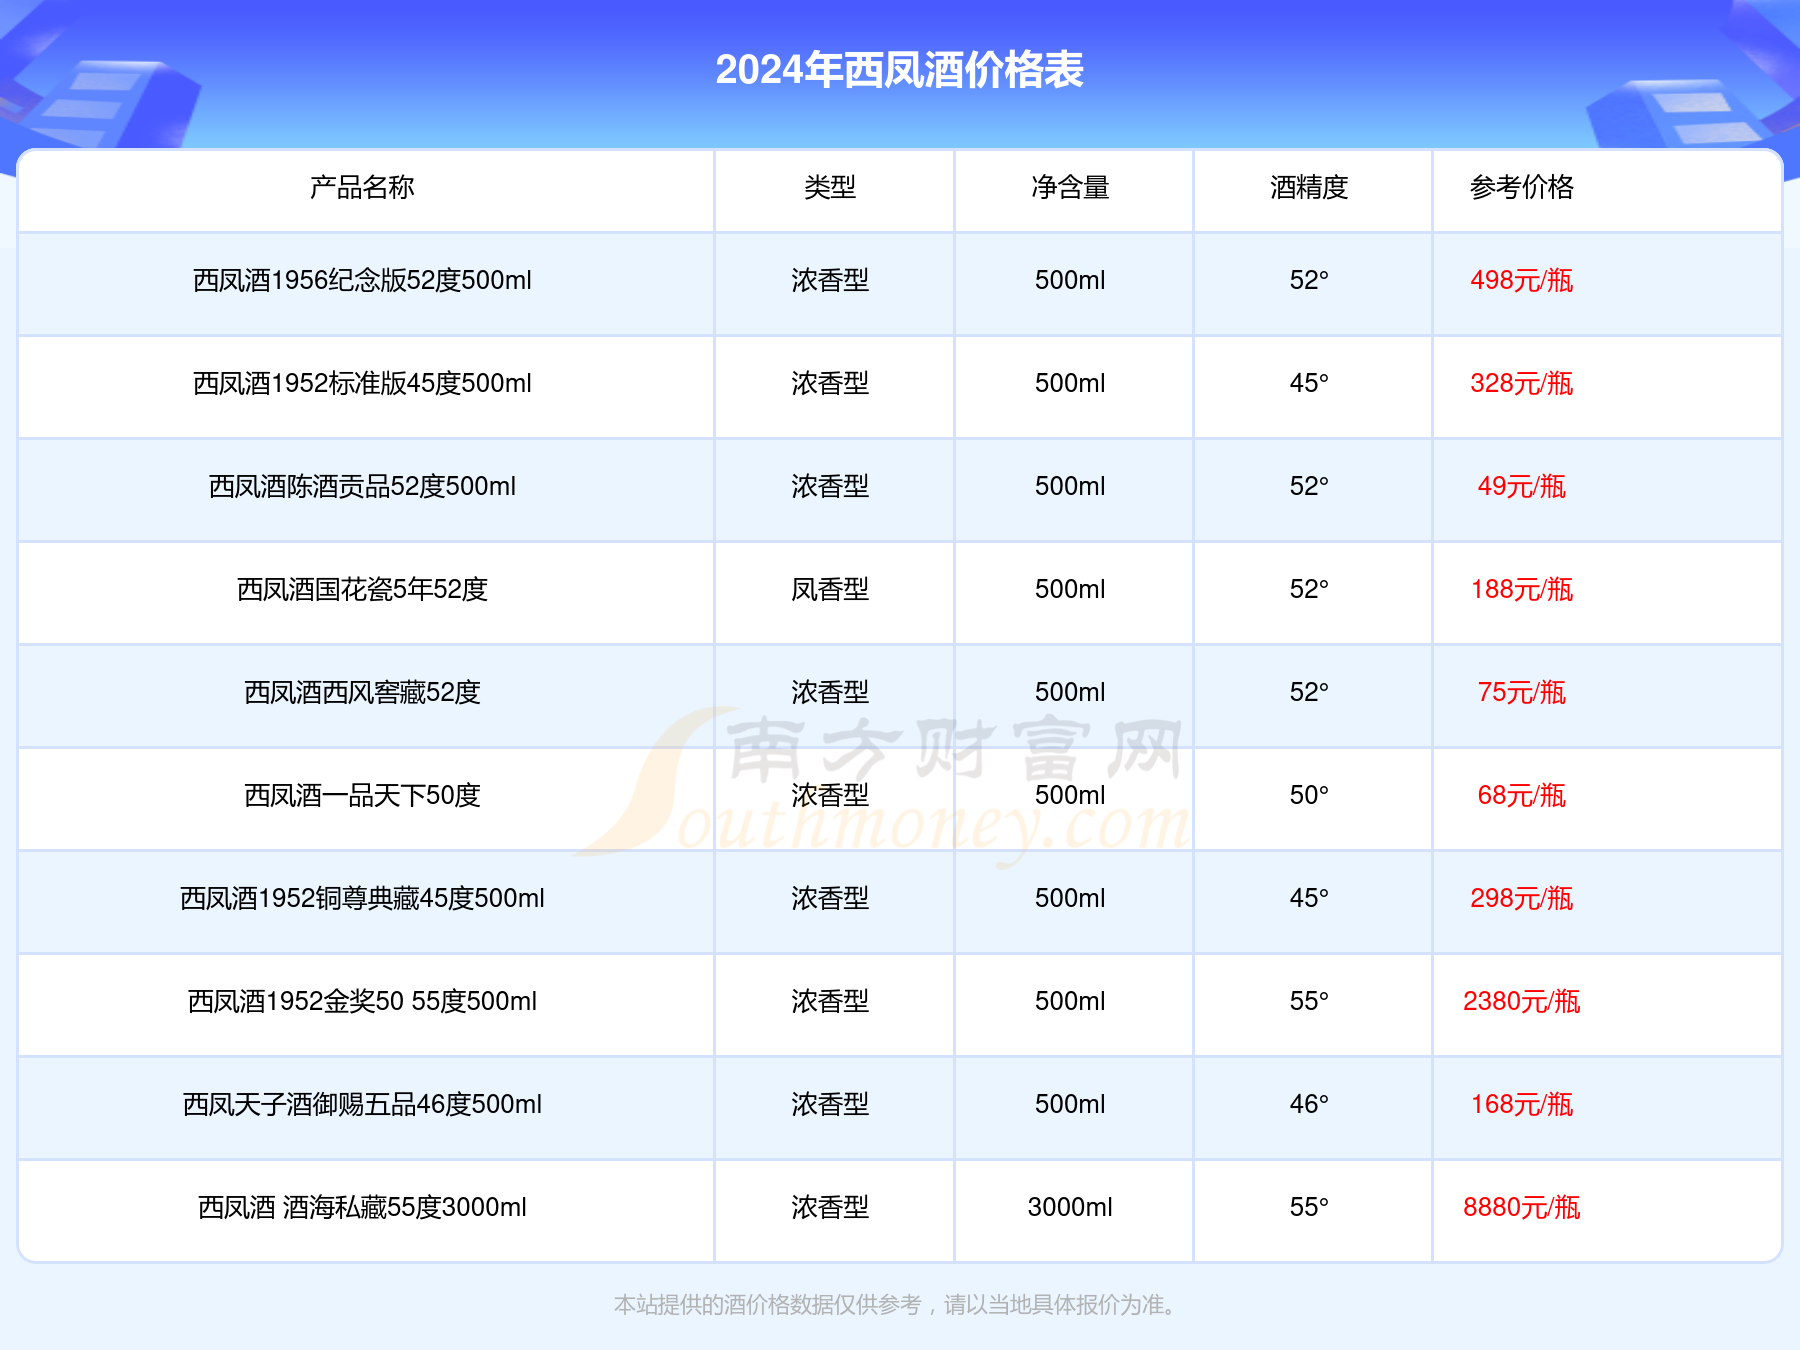Click the 2380元/瓶 price
This screenshot has height=1350, width=1800.
[x=1522, y=1001]
